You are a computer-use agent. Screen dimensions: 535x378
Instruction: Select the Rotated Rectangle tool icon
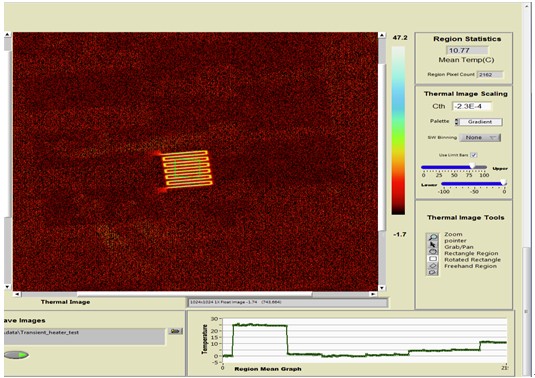pos(433,266)
